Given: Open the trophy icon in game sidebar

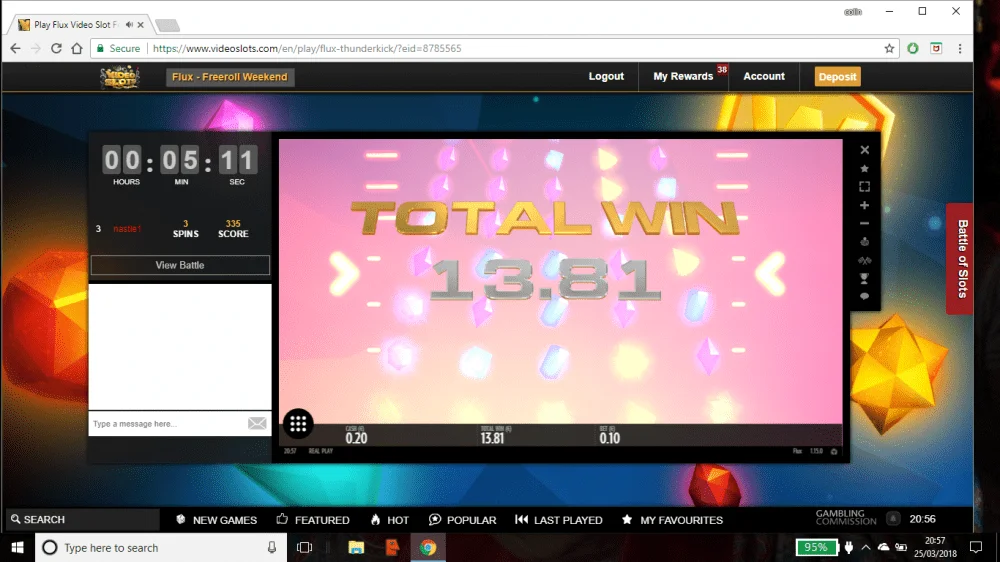Looking at the screenshot, I should [864, 279].
